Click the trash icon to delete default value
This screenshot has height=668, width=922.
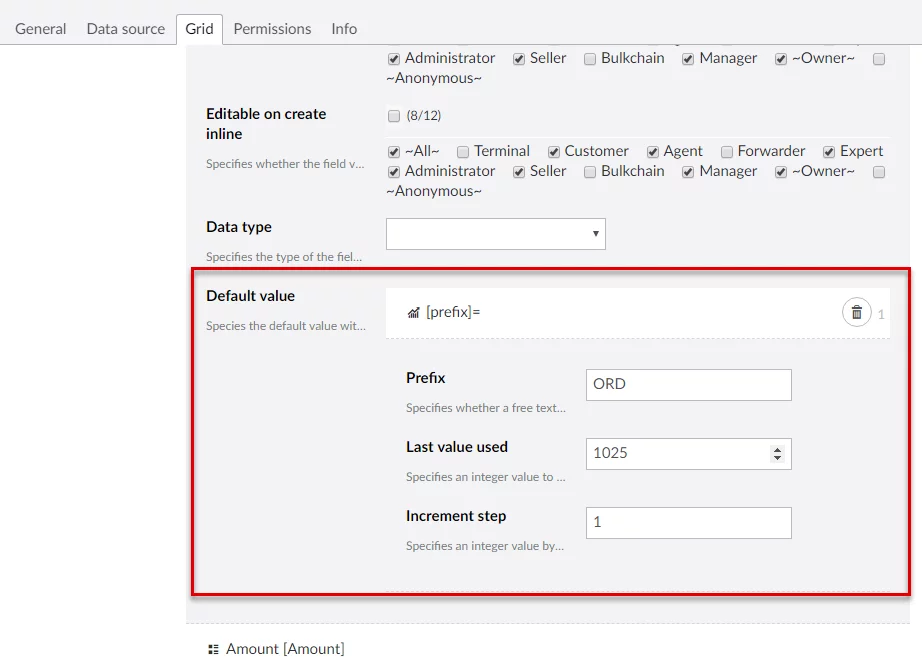coord(856,313)
